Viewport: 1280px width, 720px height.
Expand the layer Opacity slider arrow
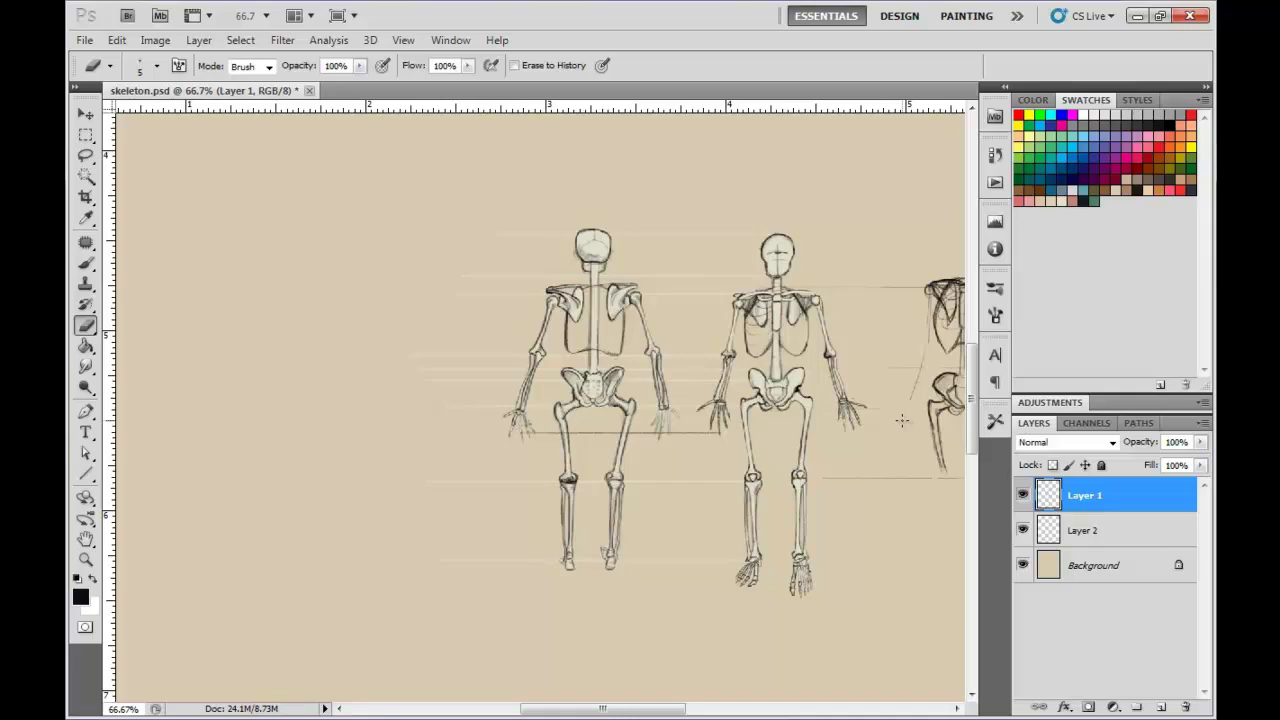(x=1200, y=442)
